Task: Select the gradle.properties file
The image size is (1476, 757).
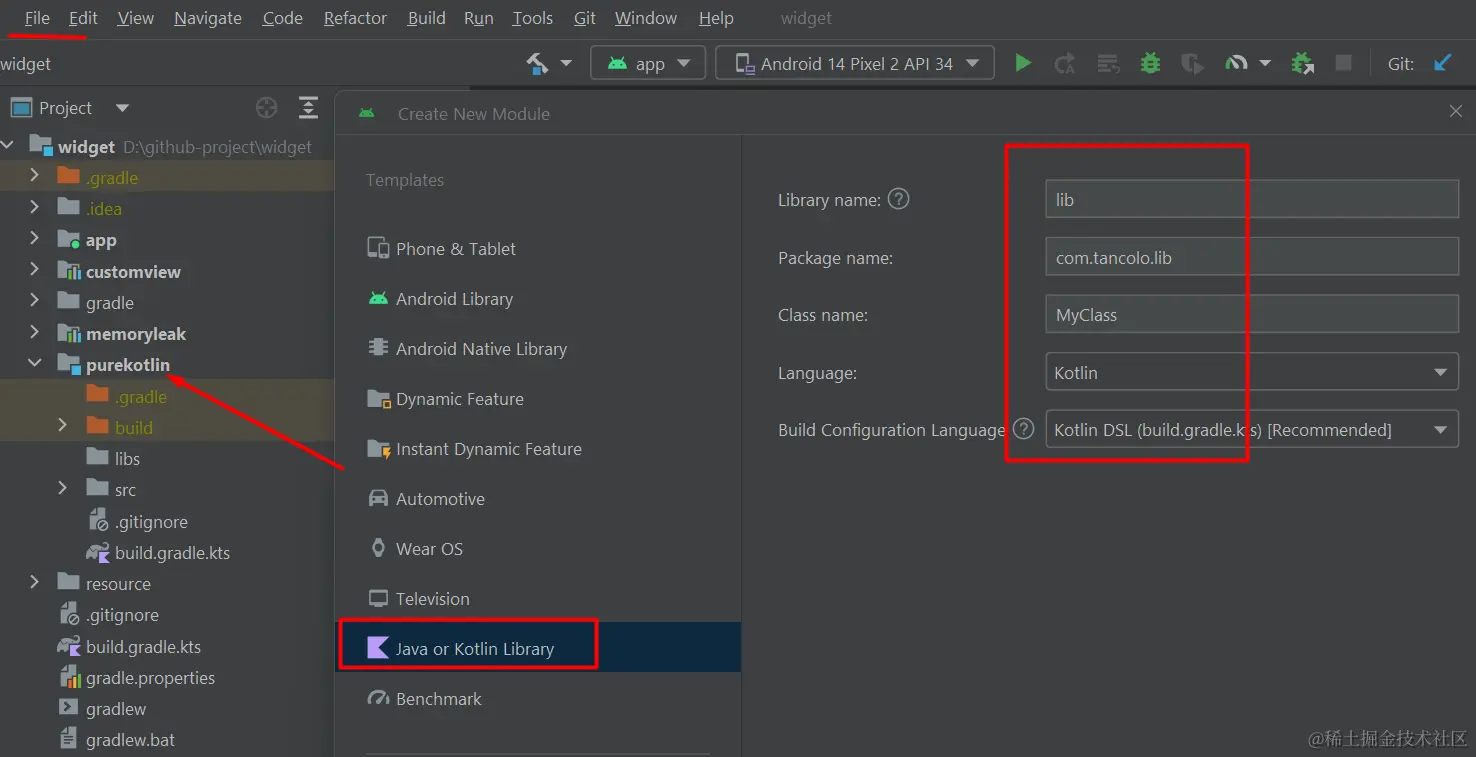Action: tap(150, 677)
